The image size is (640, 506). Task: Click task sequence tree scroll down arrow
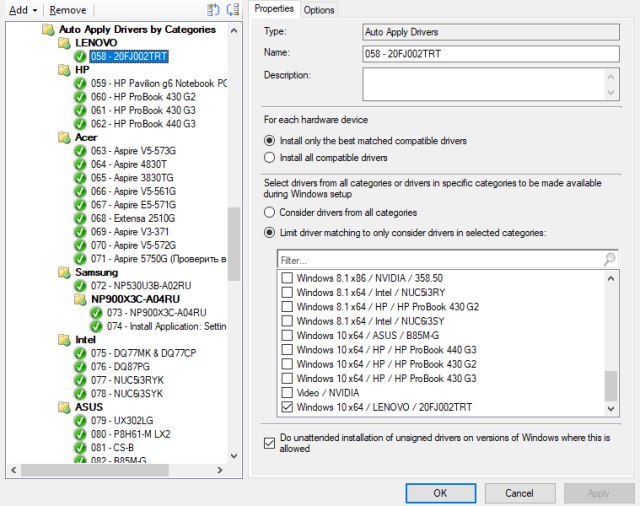234,456
